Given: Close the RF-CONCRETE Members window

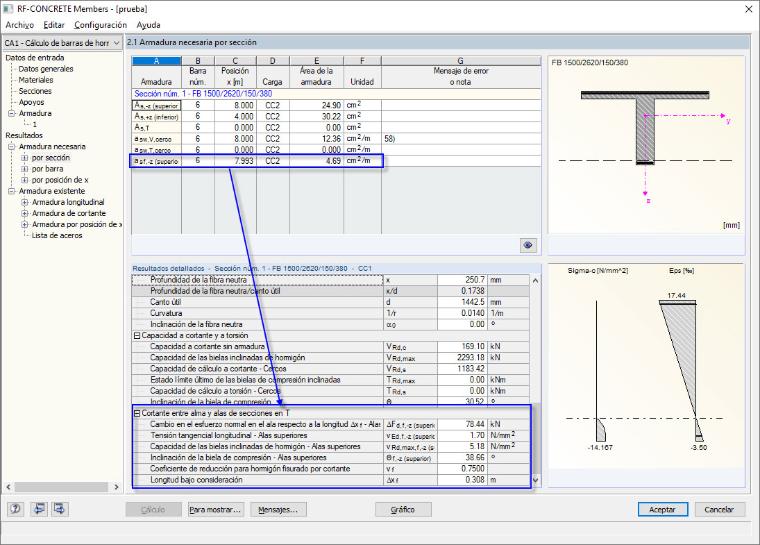Looking at the screenshot, I should 749,9.
